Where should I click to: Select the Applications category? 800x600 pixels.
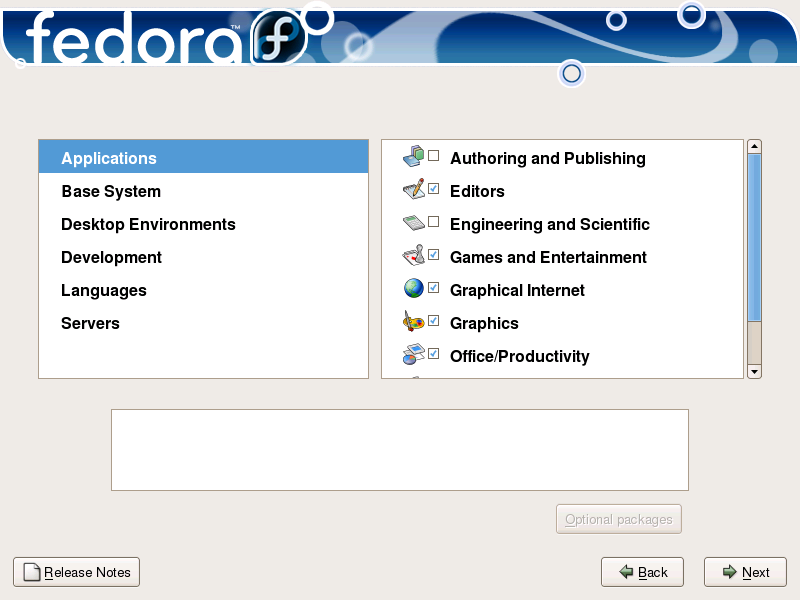[204, 158]
